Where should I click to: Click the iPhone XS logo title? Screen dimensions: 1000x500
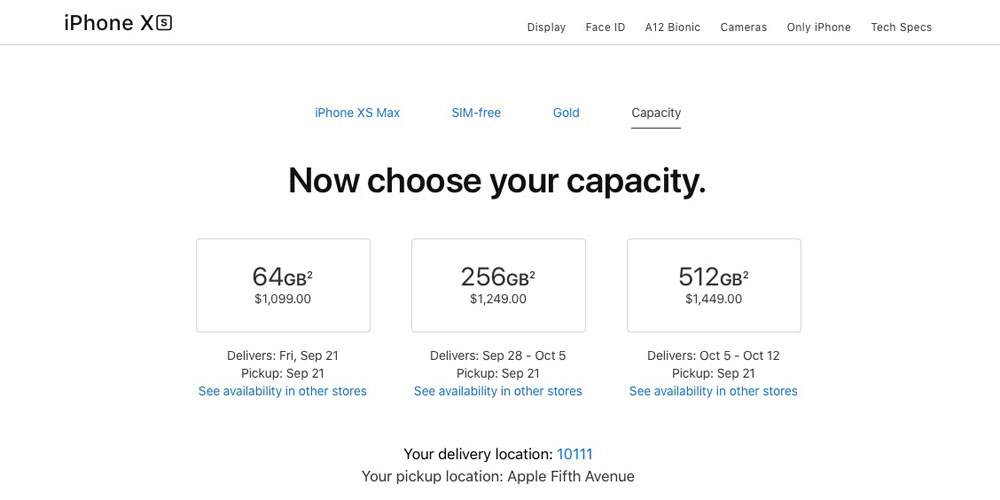(x=118, y=23)
